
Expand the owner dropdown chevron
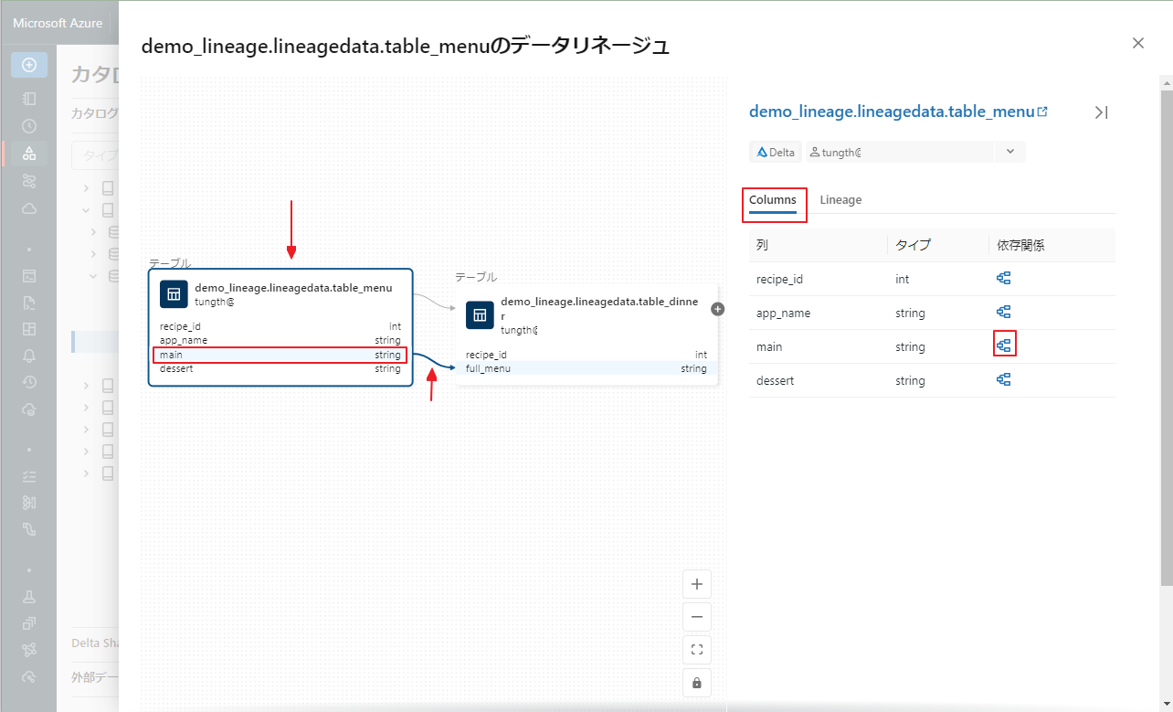[1010, 152]
